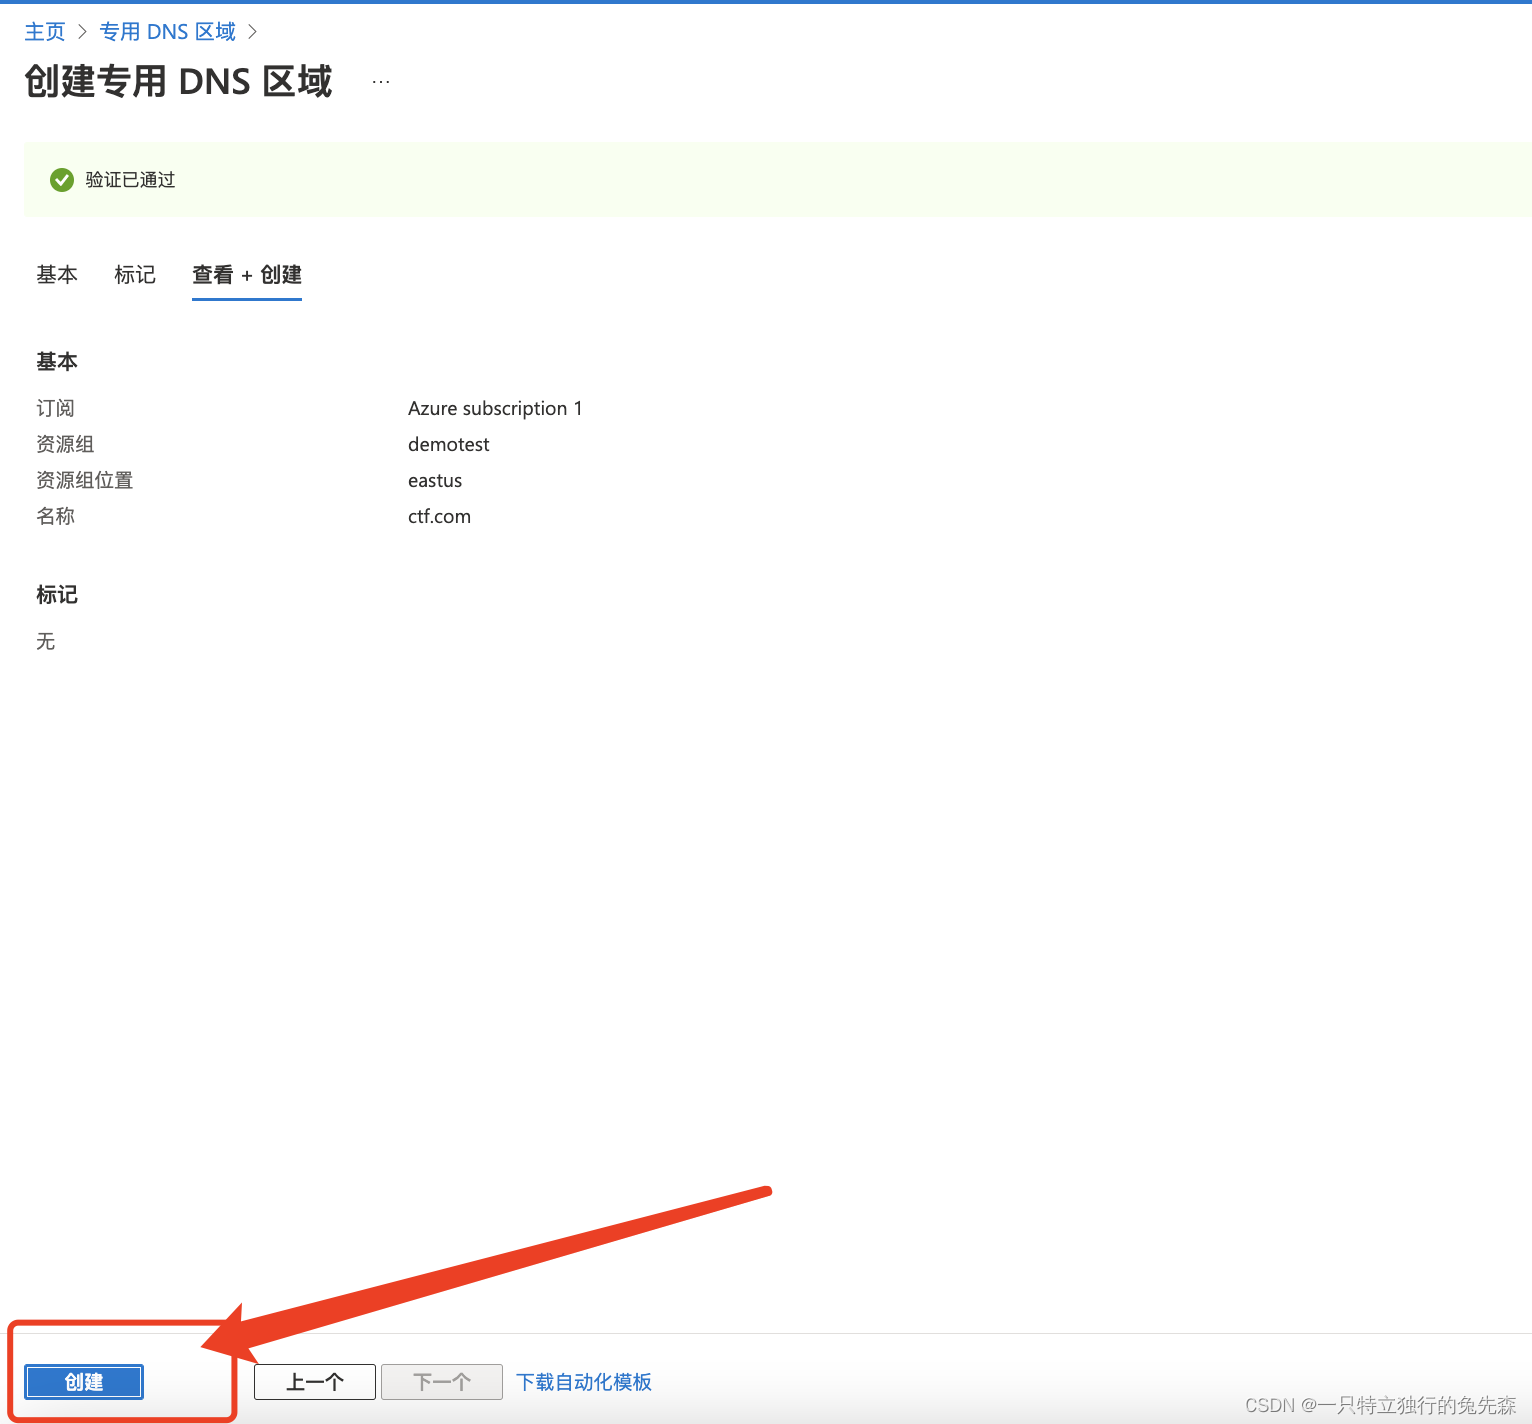Switch to the 基本 tab
The height and width of the screenshot is (1424, 1532).
(57, 275)
